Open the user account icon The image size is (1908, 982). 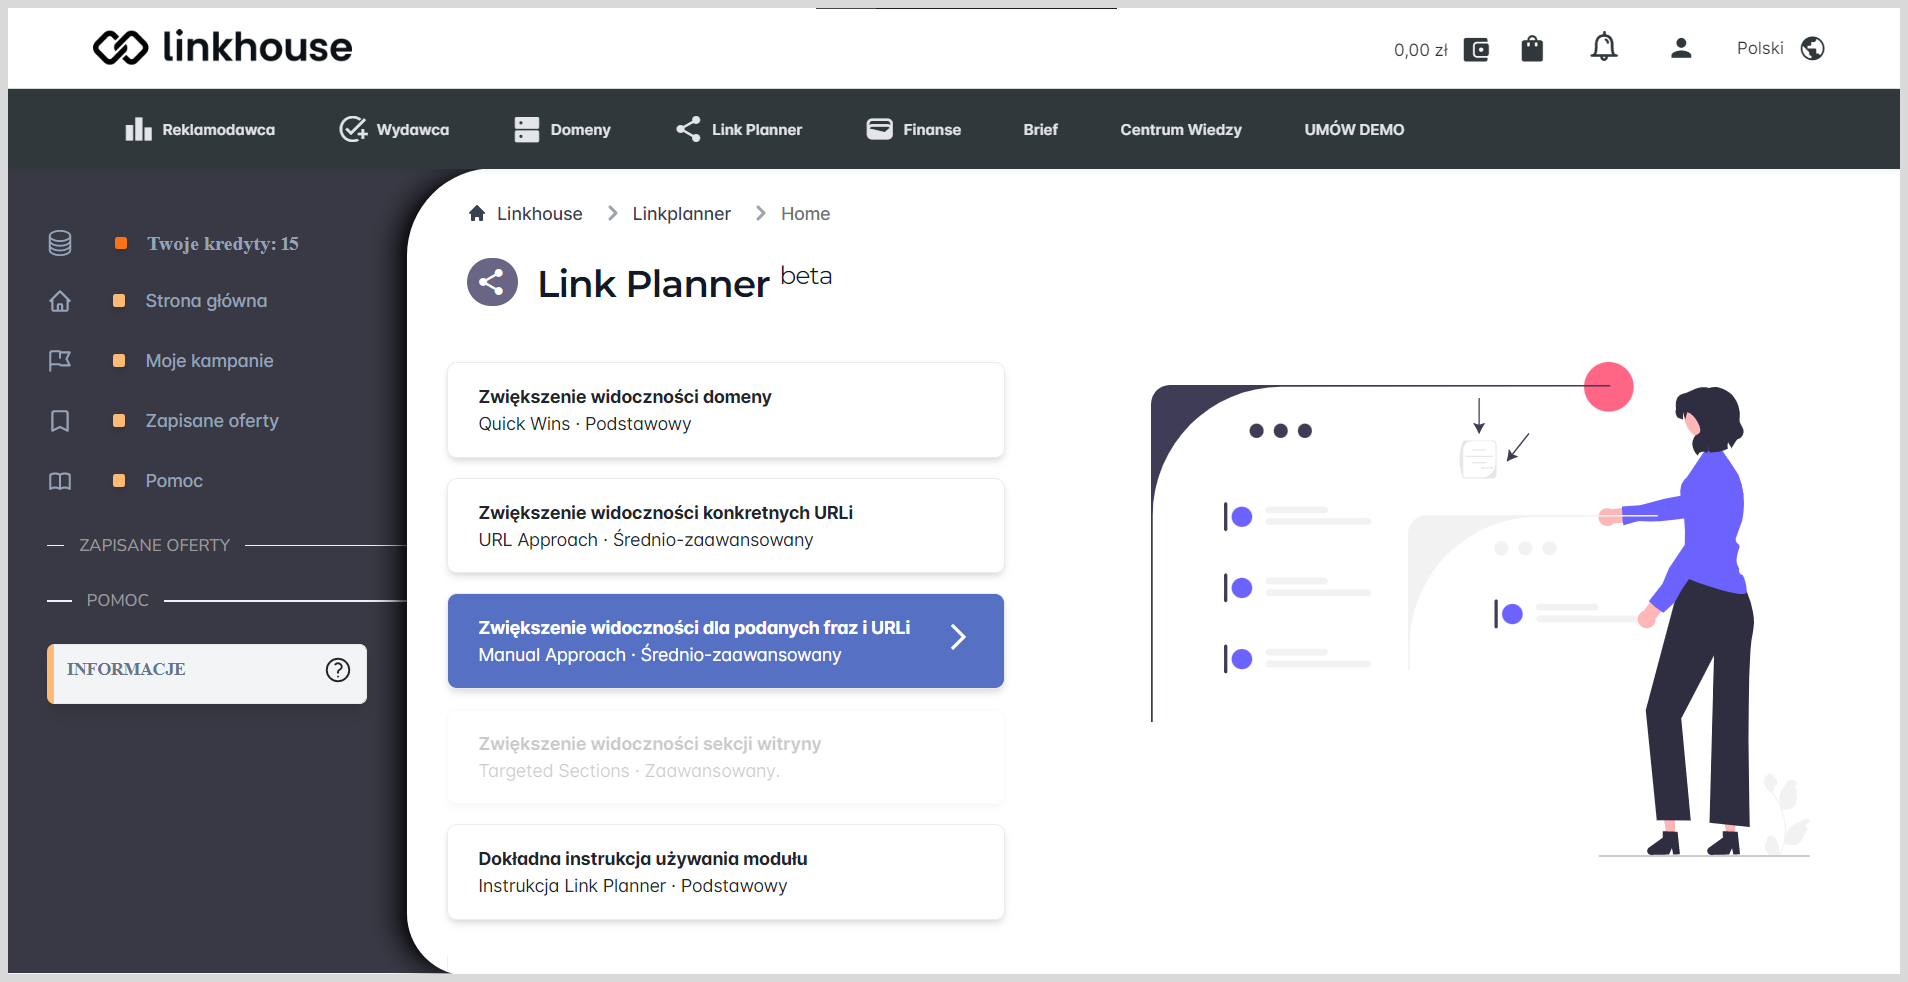pos(1681,48)
